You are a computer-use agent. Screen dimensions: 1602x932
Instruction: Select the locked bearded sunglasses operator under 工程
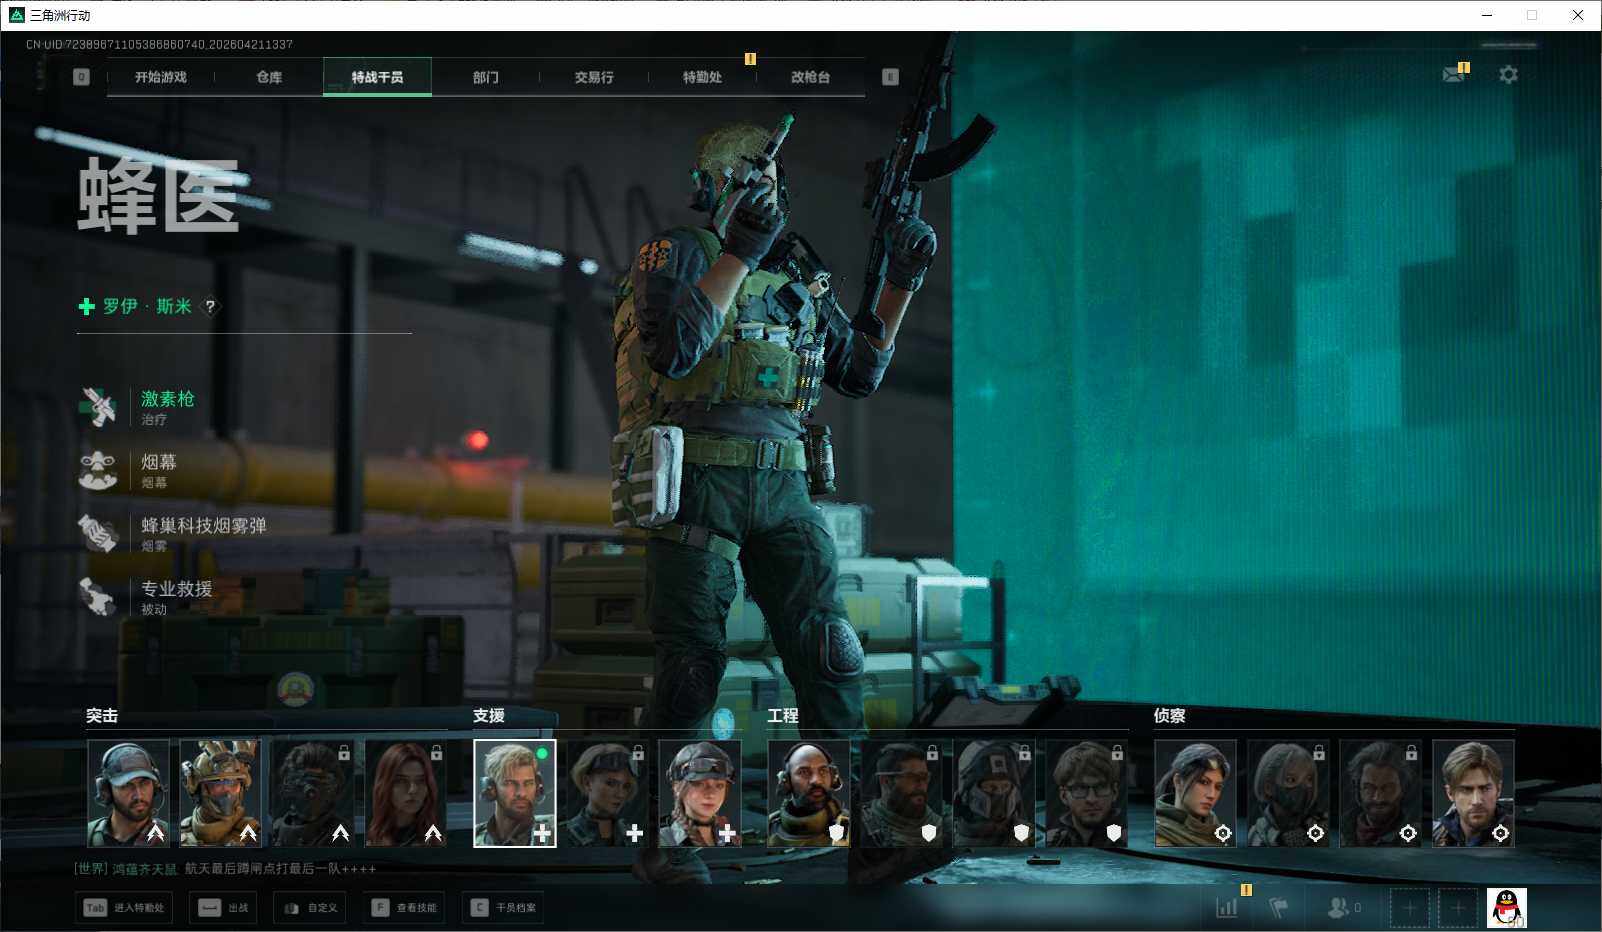point(901,793)
